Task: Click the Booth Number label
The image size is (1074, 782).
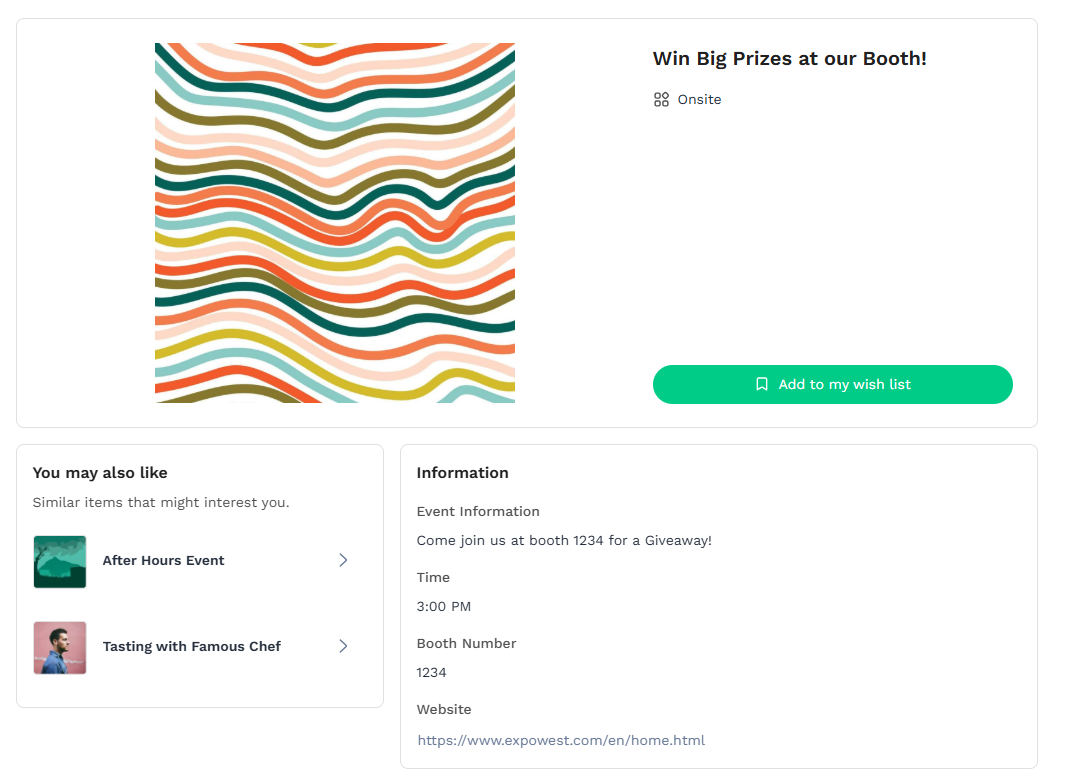Action: [x=466, y=643]
